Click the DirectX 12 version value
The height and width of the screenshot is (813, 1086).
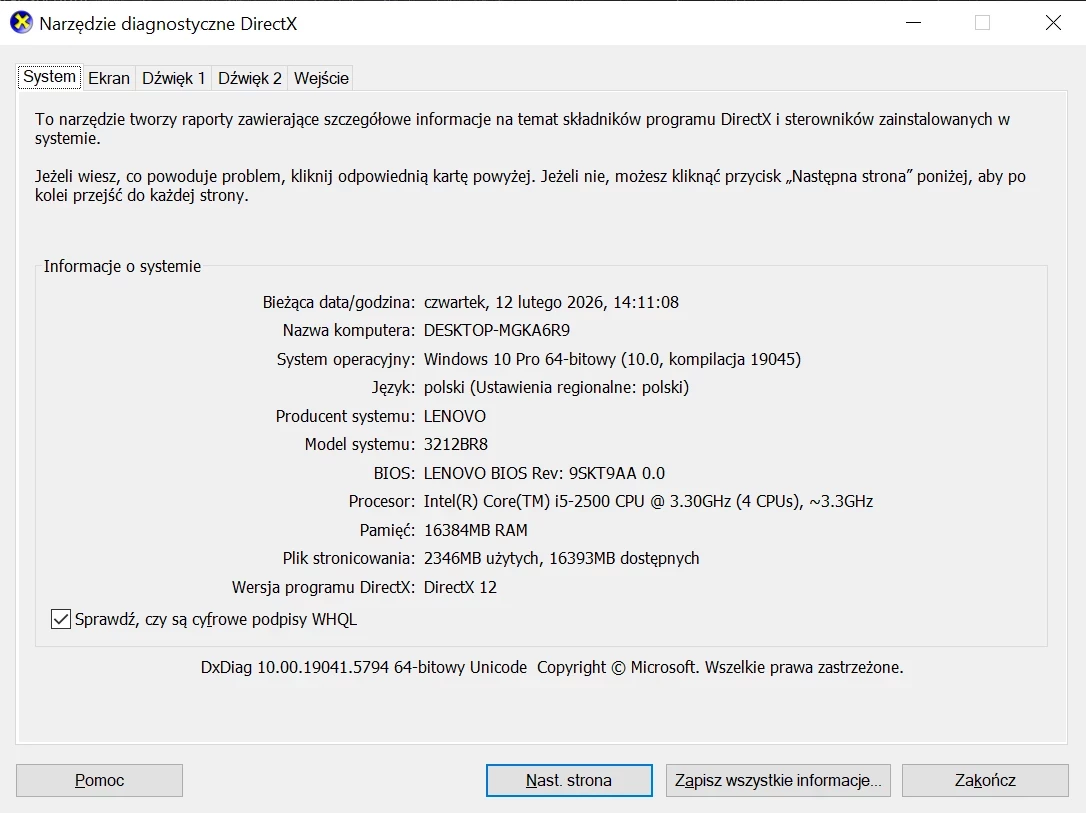point(460,587)
